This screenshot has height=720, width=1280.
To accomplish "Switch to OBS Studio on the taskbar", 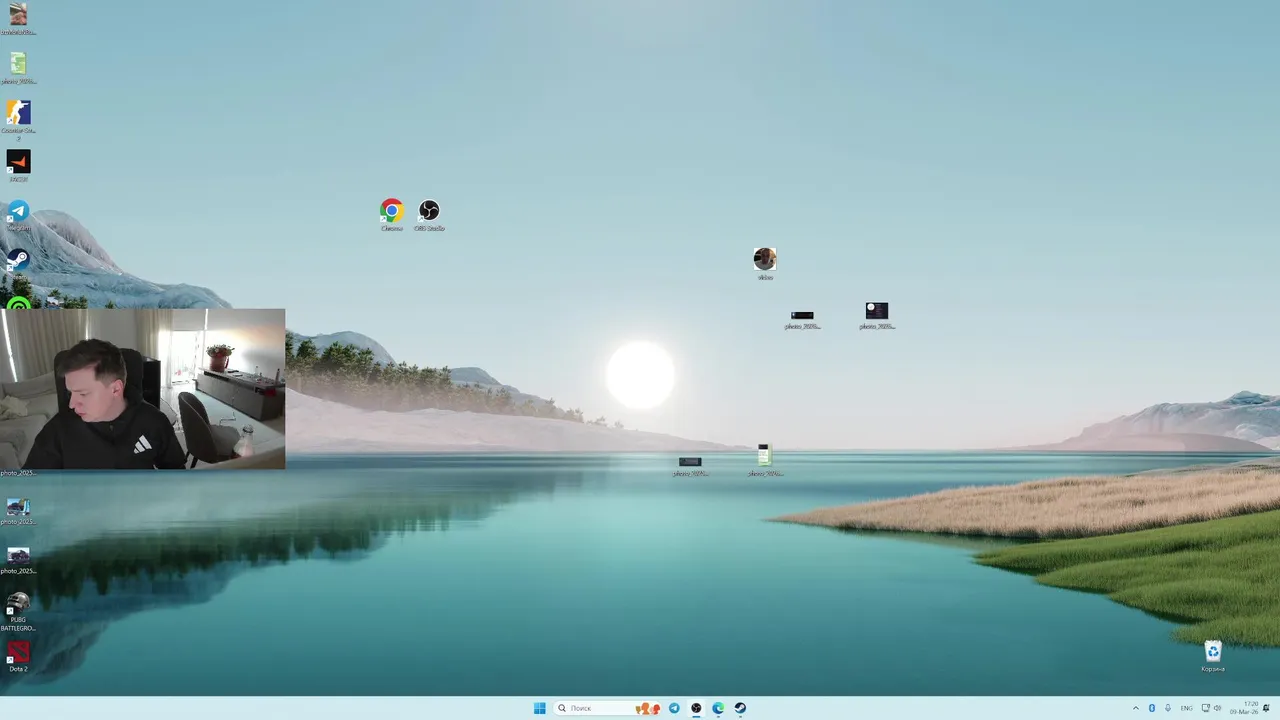I will click(696, 708).
